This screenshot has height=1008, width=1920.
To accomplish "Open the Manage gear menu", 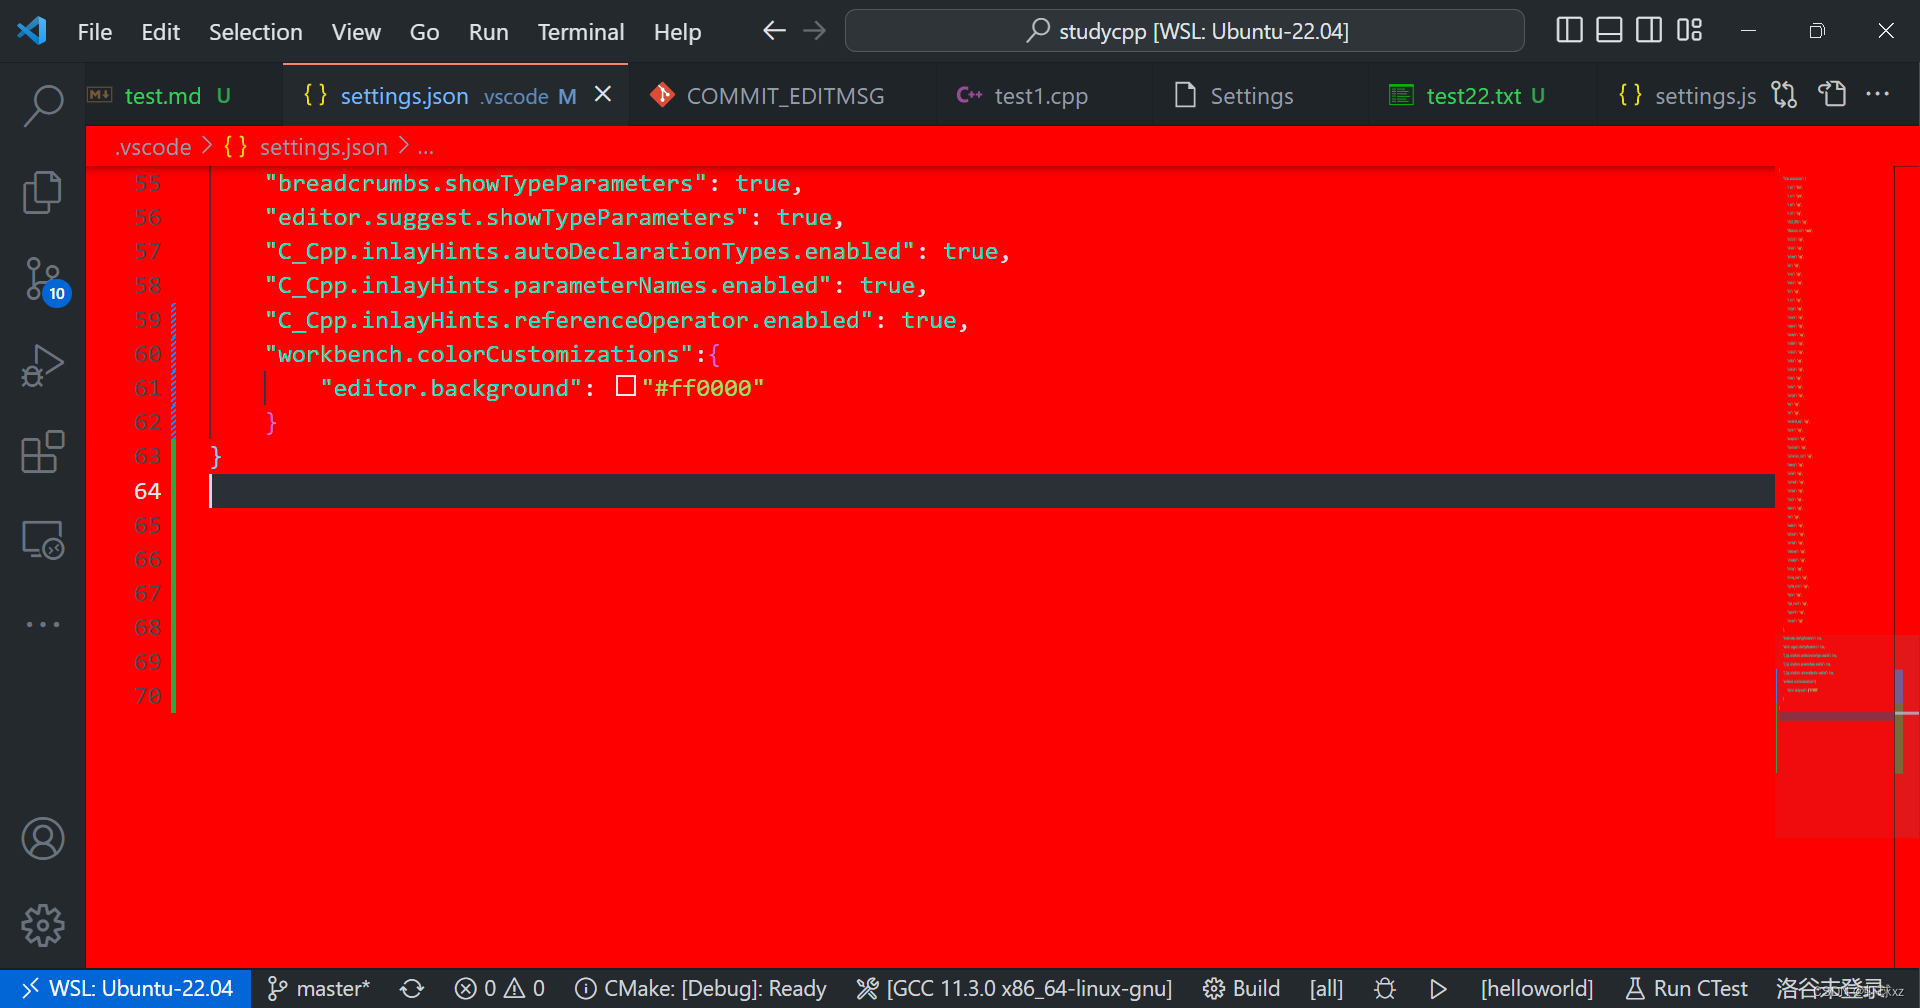I will tap(43, 926).
